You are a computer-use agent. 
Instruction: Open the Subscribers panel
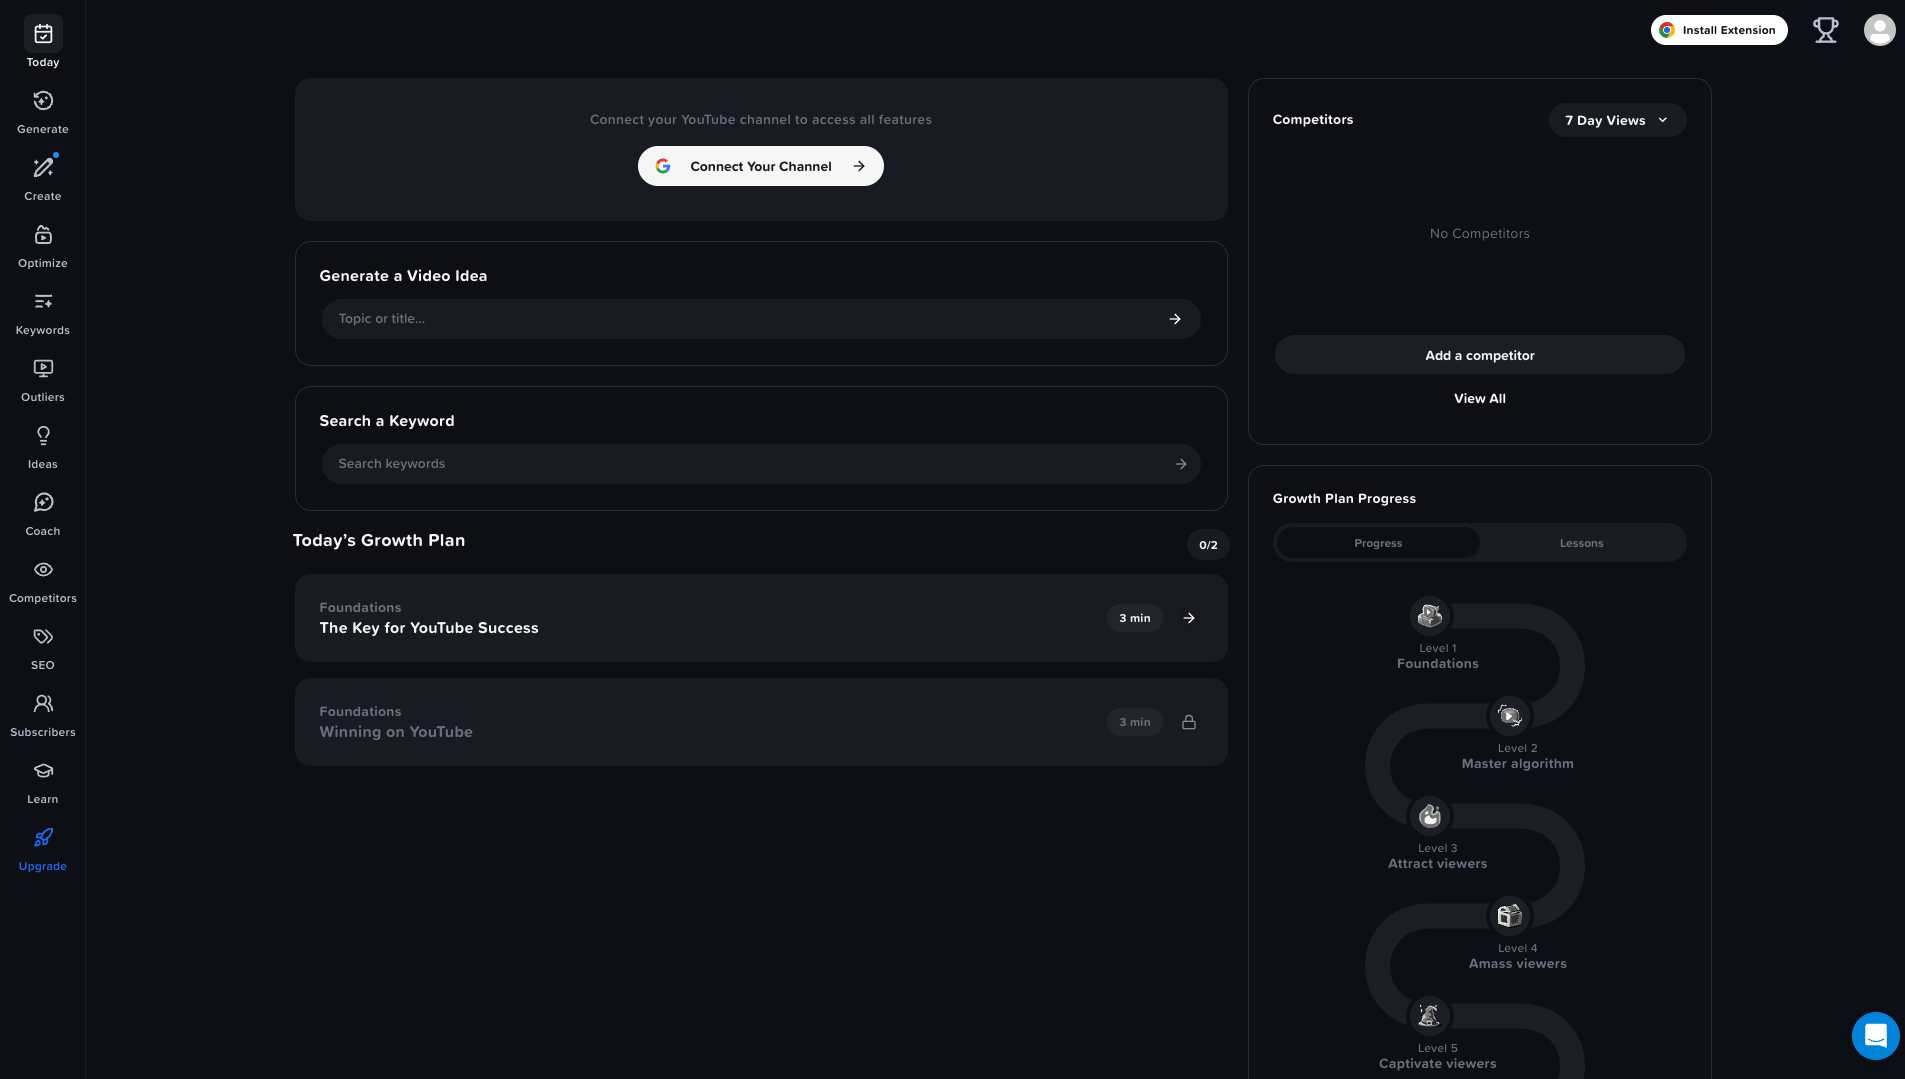(x=42, y=703)
